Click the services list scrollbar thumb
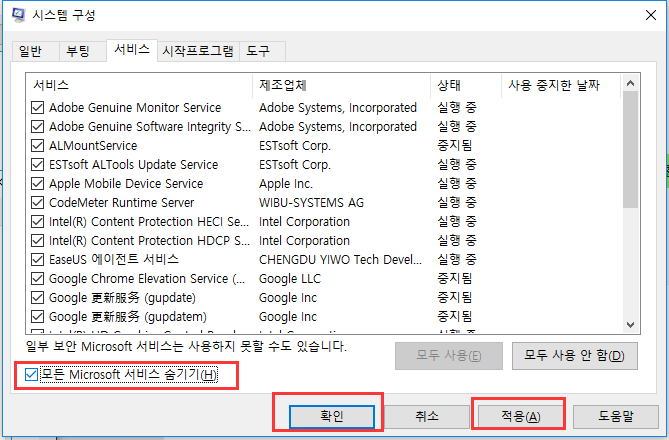This screenshot has height=440, width=669. click(631, 150)
